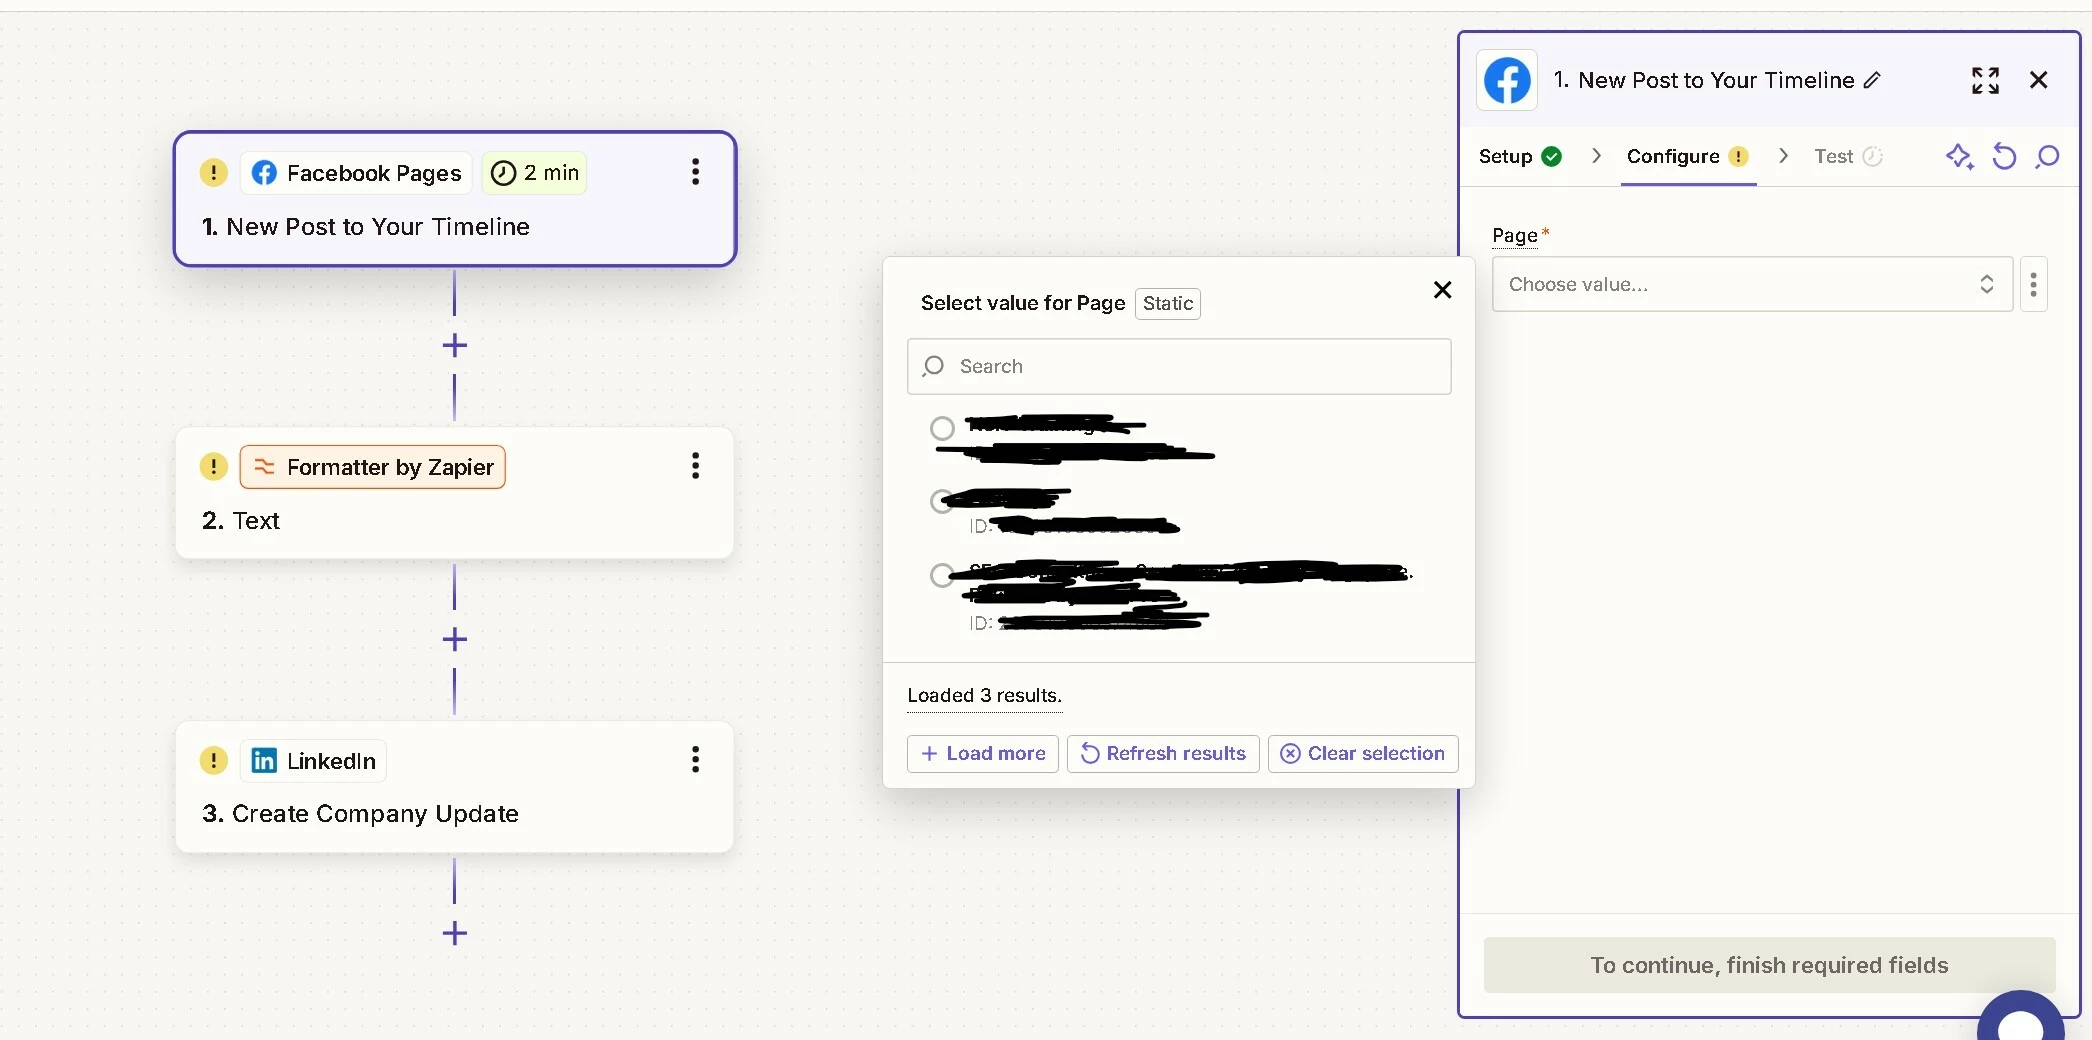Select the third page radio option
Viewport: 2092px width, 1040px height.
pos(942,575)
